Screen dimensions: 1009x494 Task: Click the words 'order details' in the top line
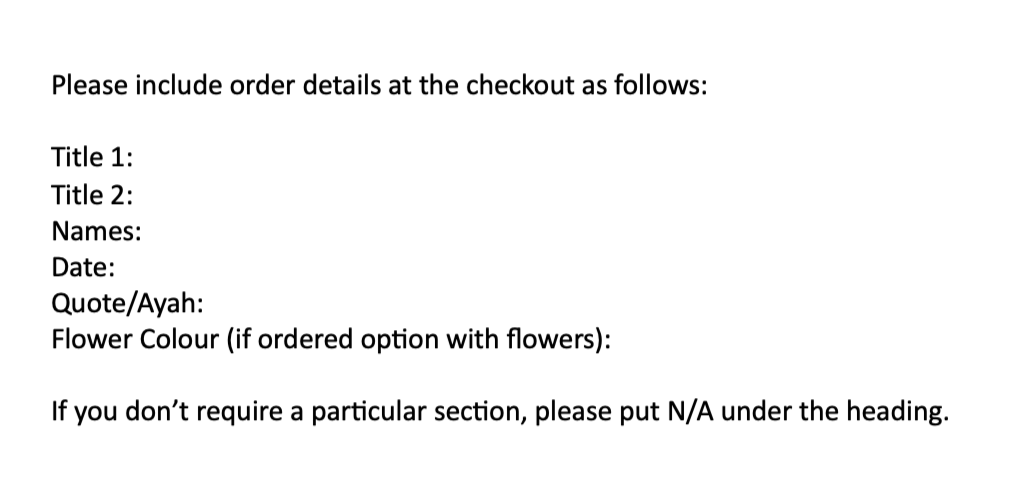pyautogui.click(x=299, y=85)
